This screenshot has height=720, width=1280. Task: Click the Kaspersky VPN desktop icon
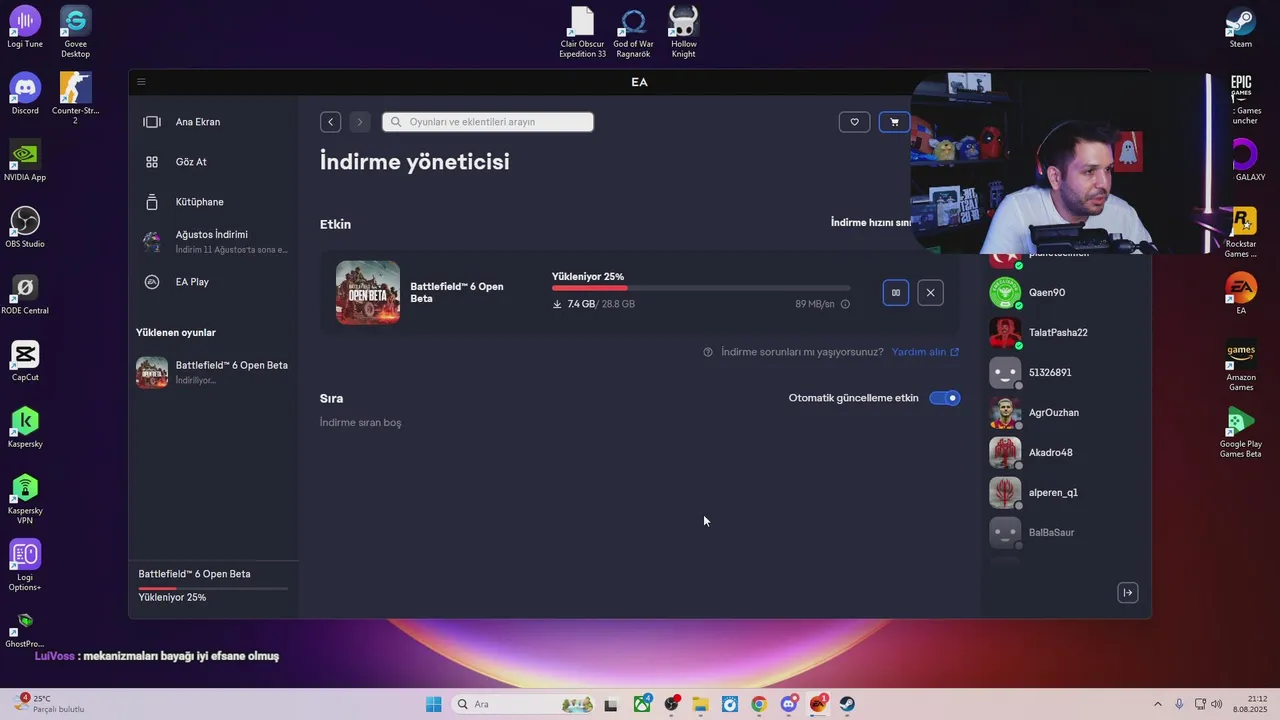coord(25,499)
